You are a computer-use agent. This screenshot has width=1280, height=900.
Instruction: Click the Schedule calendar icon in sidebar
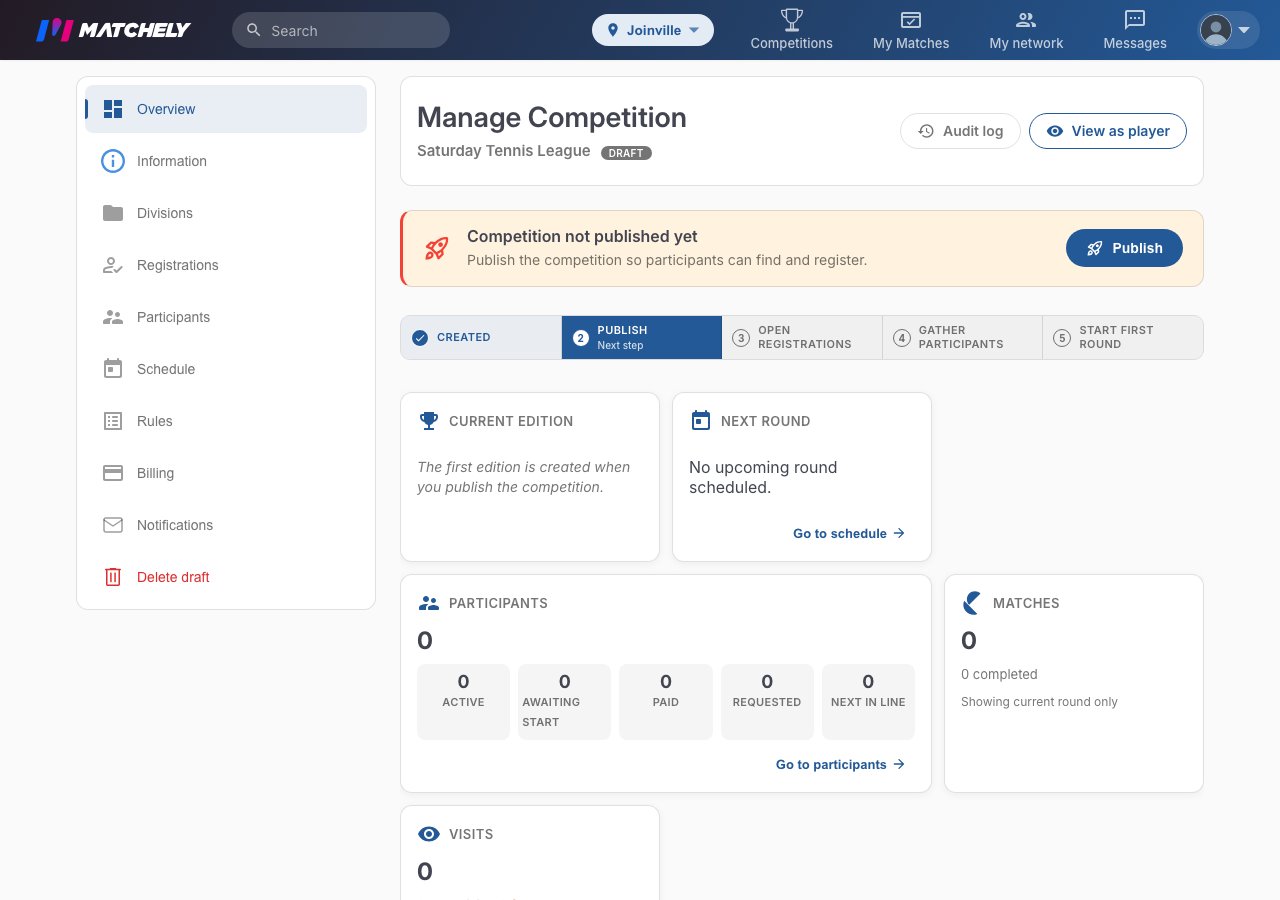[x=113, y=369]
